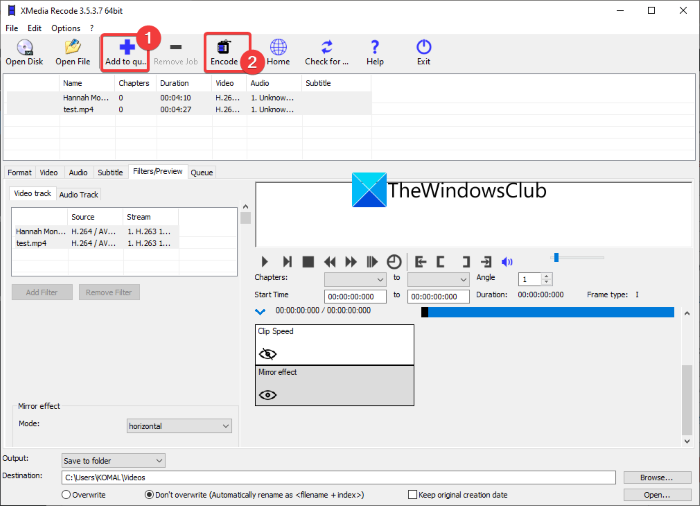
Task: Jump to the end marker icon
Action: pyautogui.click(x=486, y=262)
